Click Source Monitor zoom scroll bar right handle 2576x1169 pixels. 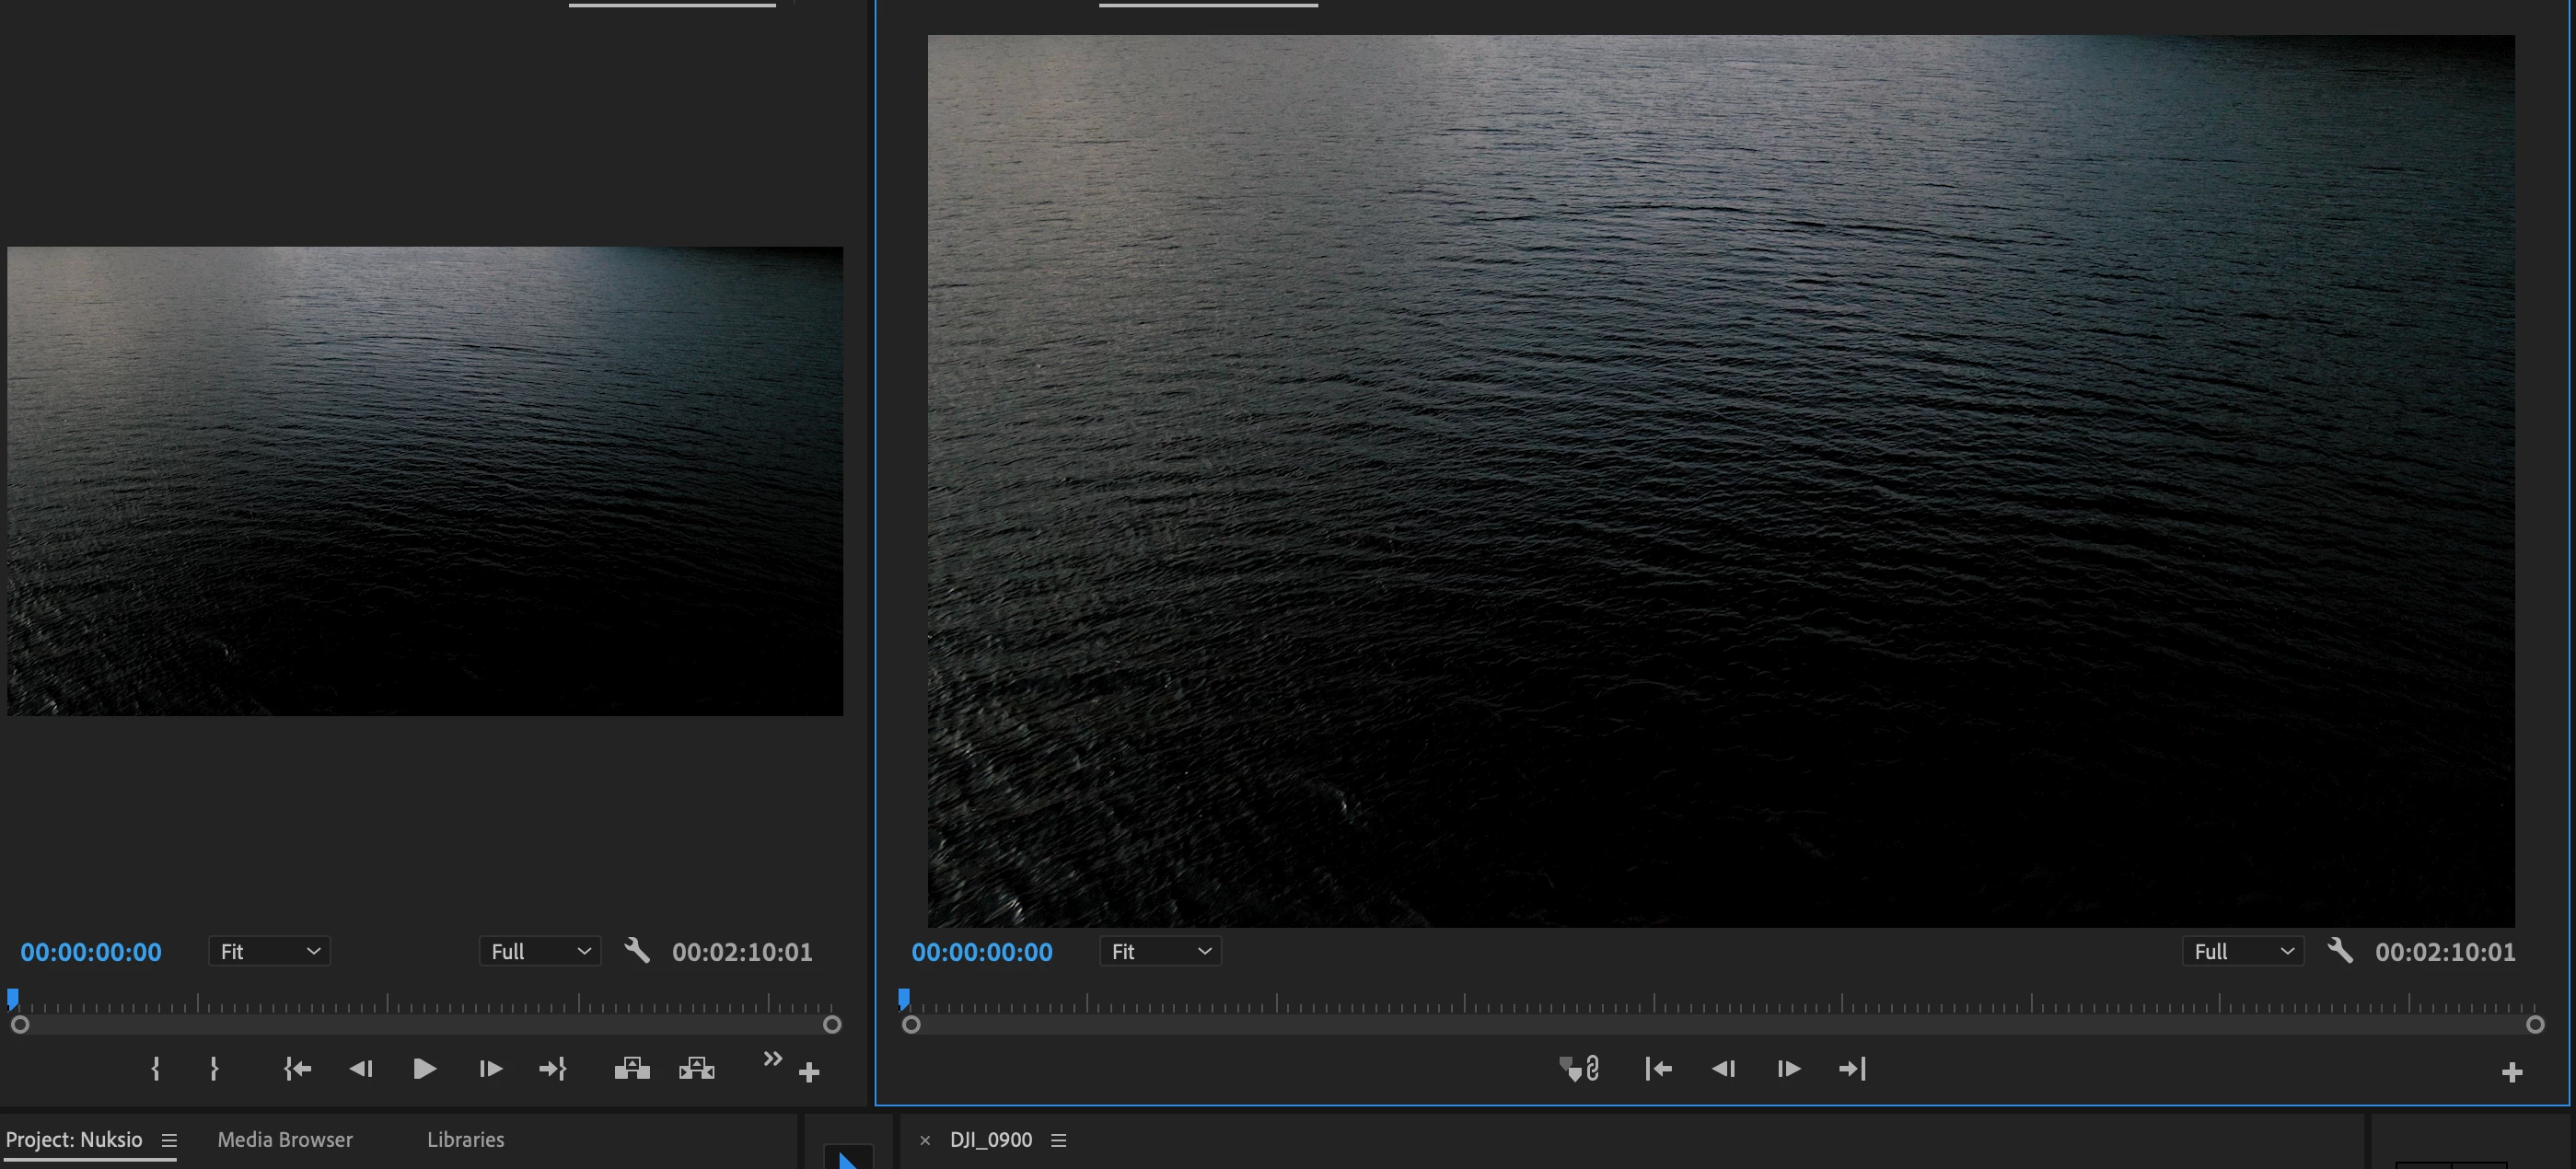pos(832,1024)
